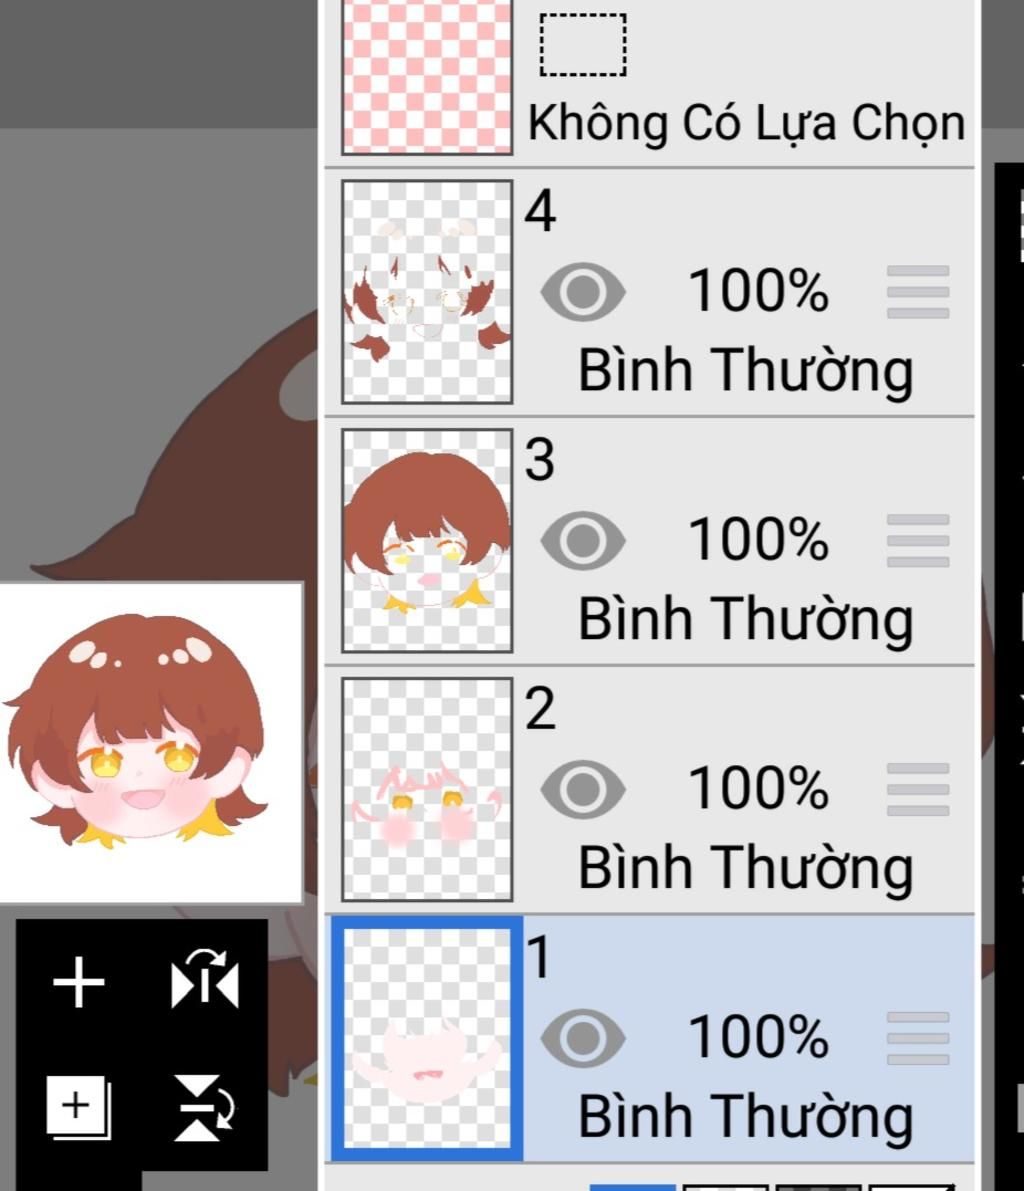Toggle visibility of layer 1
Screen dimensions: 1024x1191
[583, 1038]
